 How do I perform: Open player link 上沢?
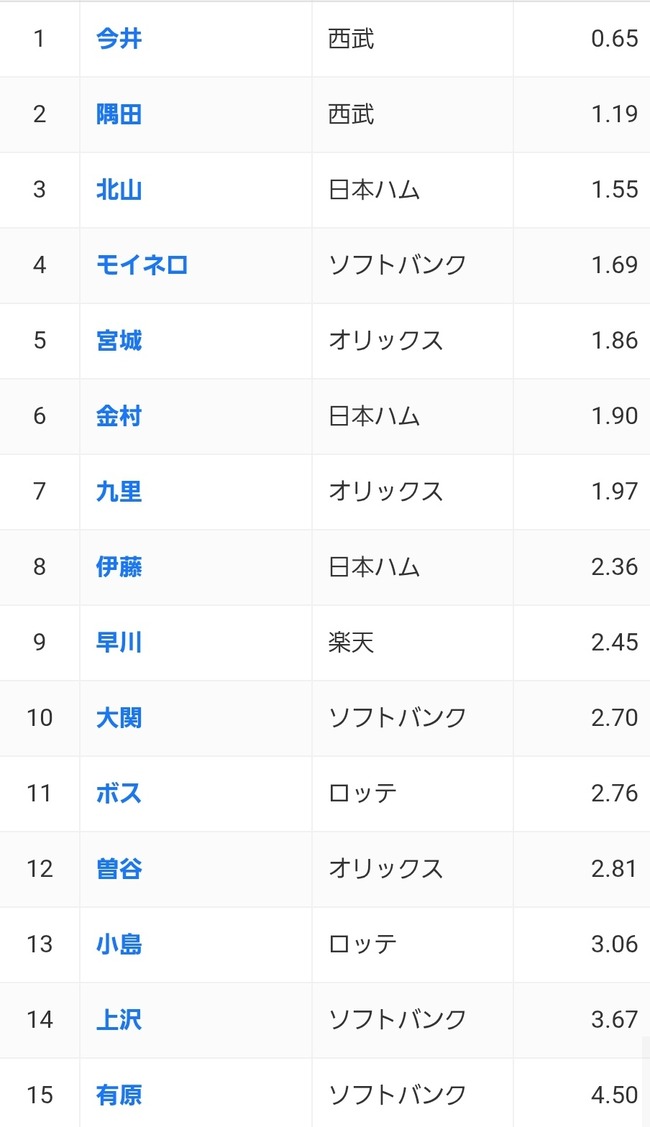[x=119, y=1020]
